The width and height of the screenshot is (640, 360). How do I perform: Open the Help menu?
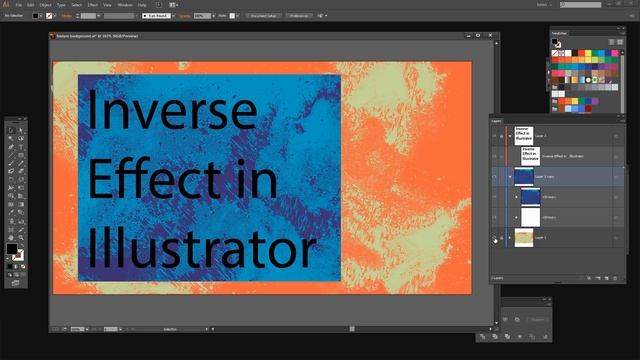tap(142, 5)
